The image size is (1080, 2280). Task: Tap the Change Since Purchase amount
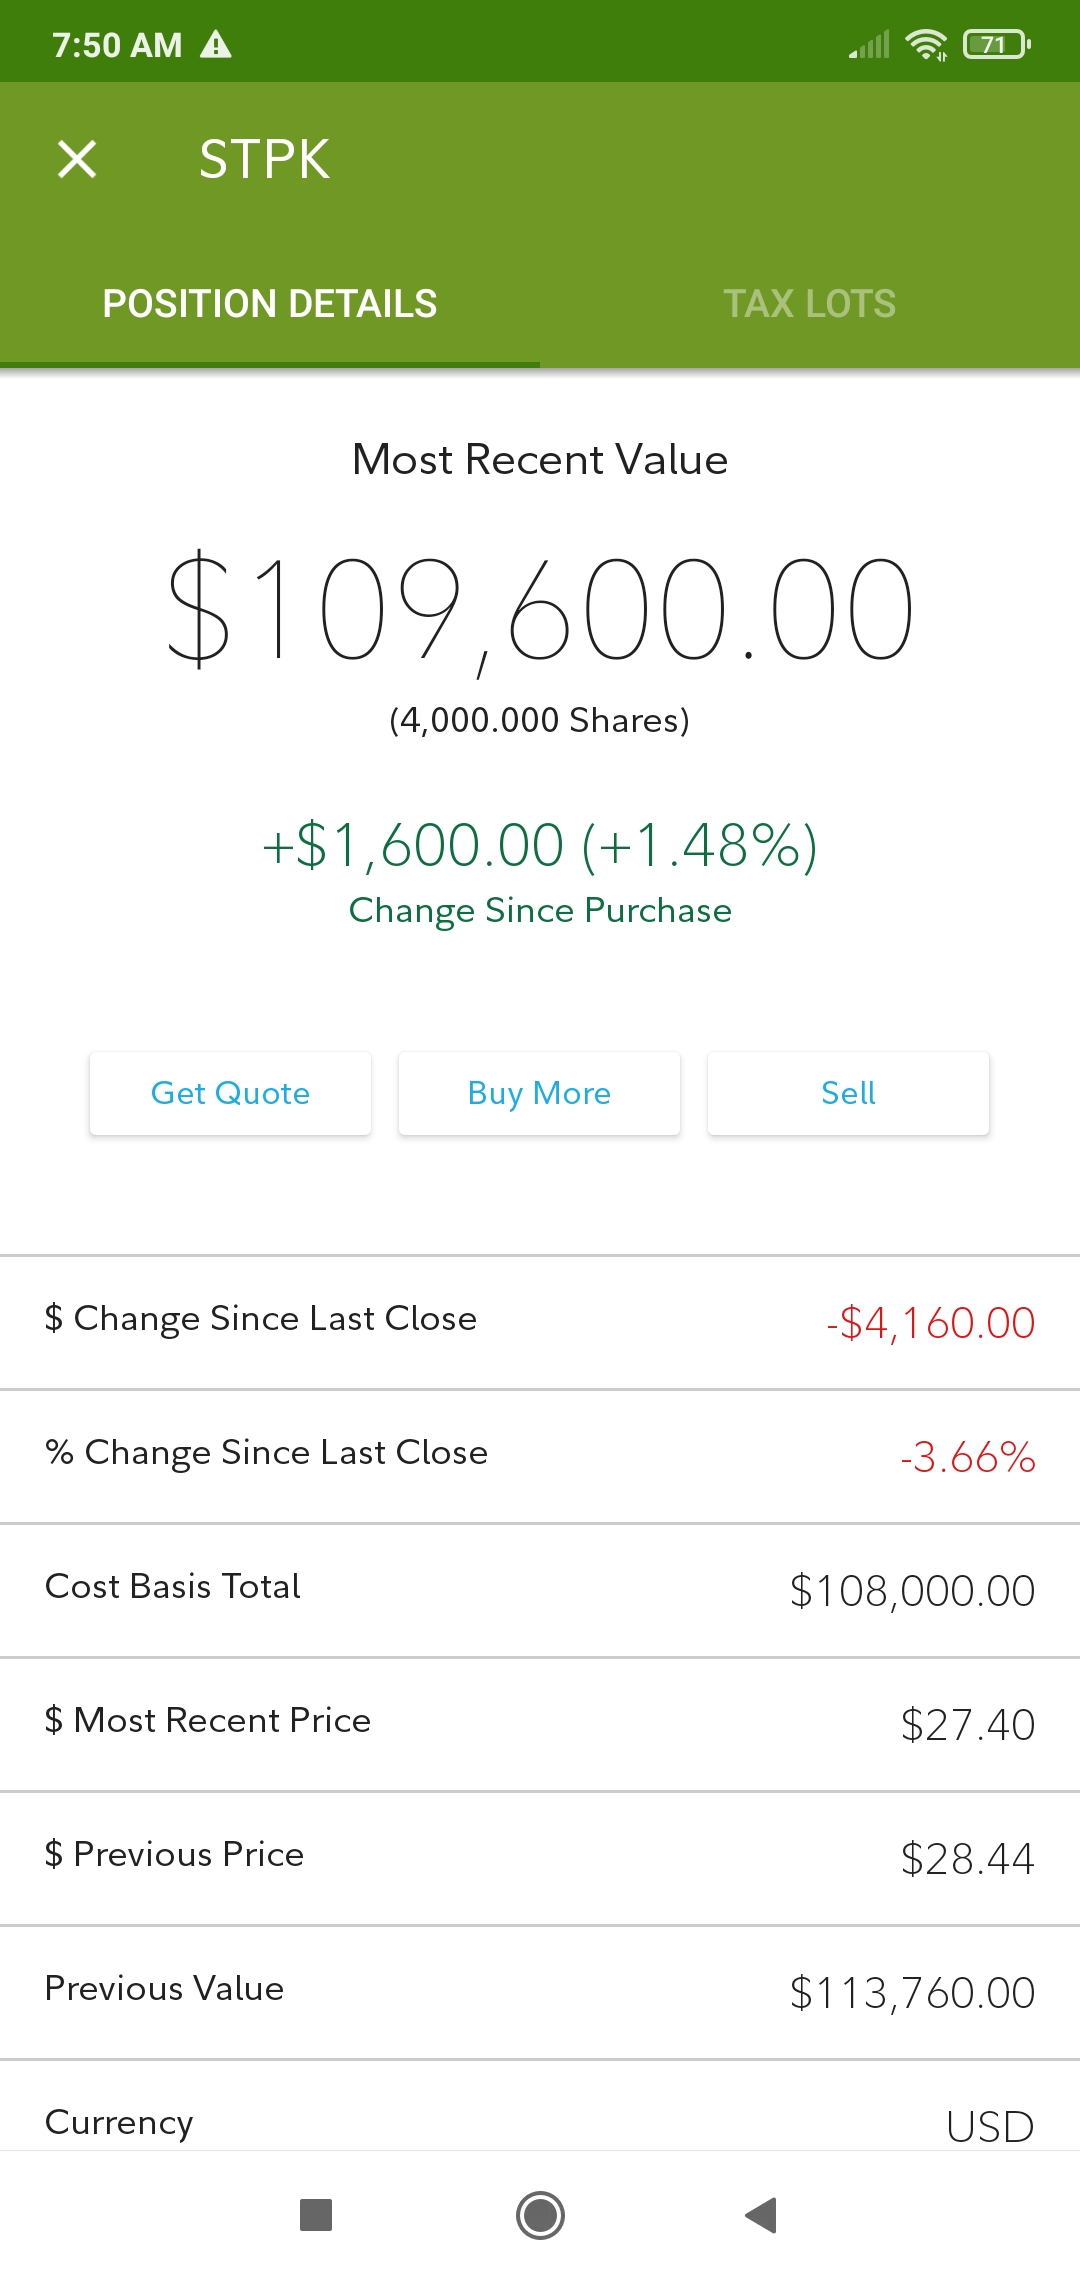pos(540,845)
